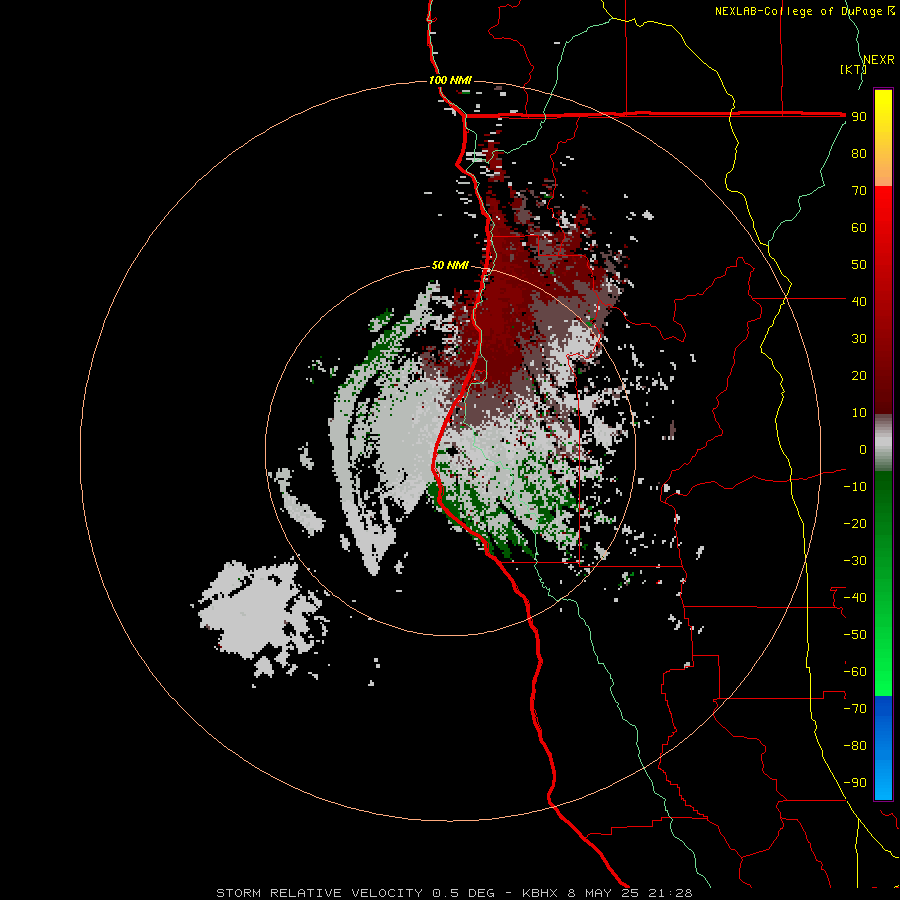The height and width of the screenshot is (900, 900).
Task: Click the -50 value on velocity scale
Action: coord(855,635)
